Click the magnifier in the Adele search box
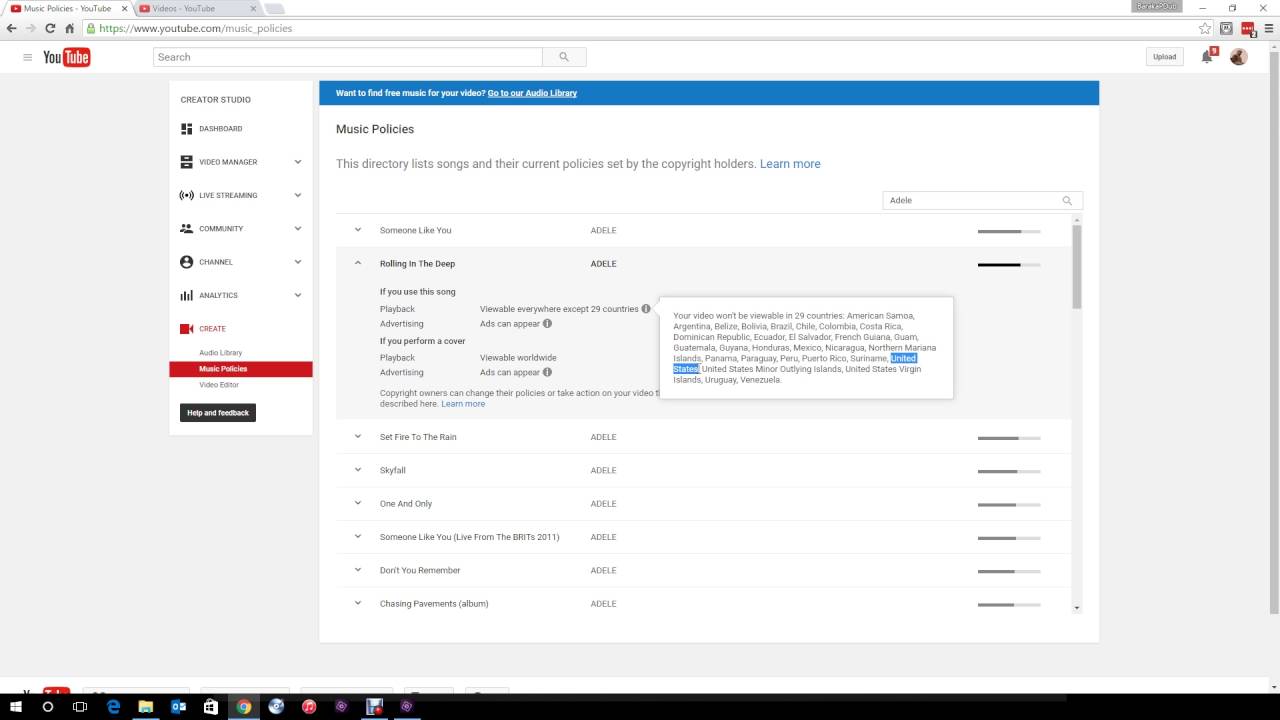Image resolution: width=1280 pixels, height=720 pixels. tap(1067, 200)
